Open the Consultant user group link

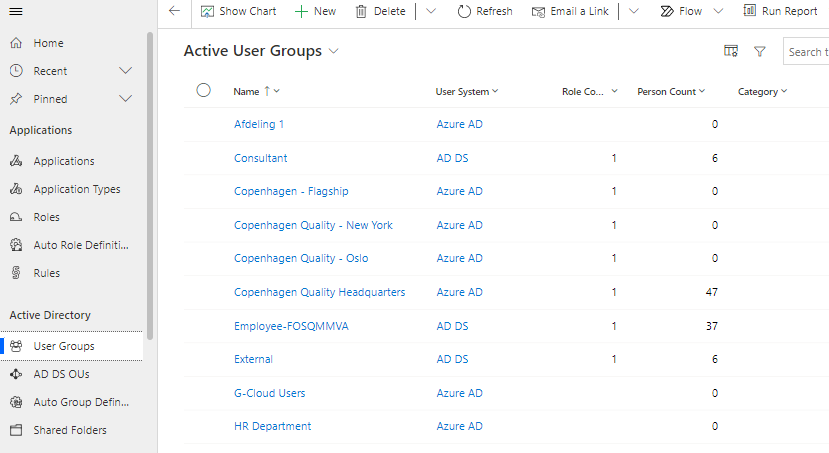[x=260, y=158]
